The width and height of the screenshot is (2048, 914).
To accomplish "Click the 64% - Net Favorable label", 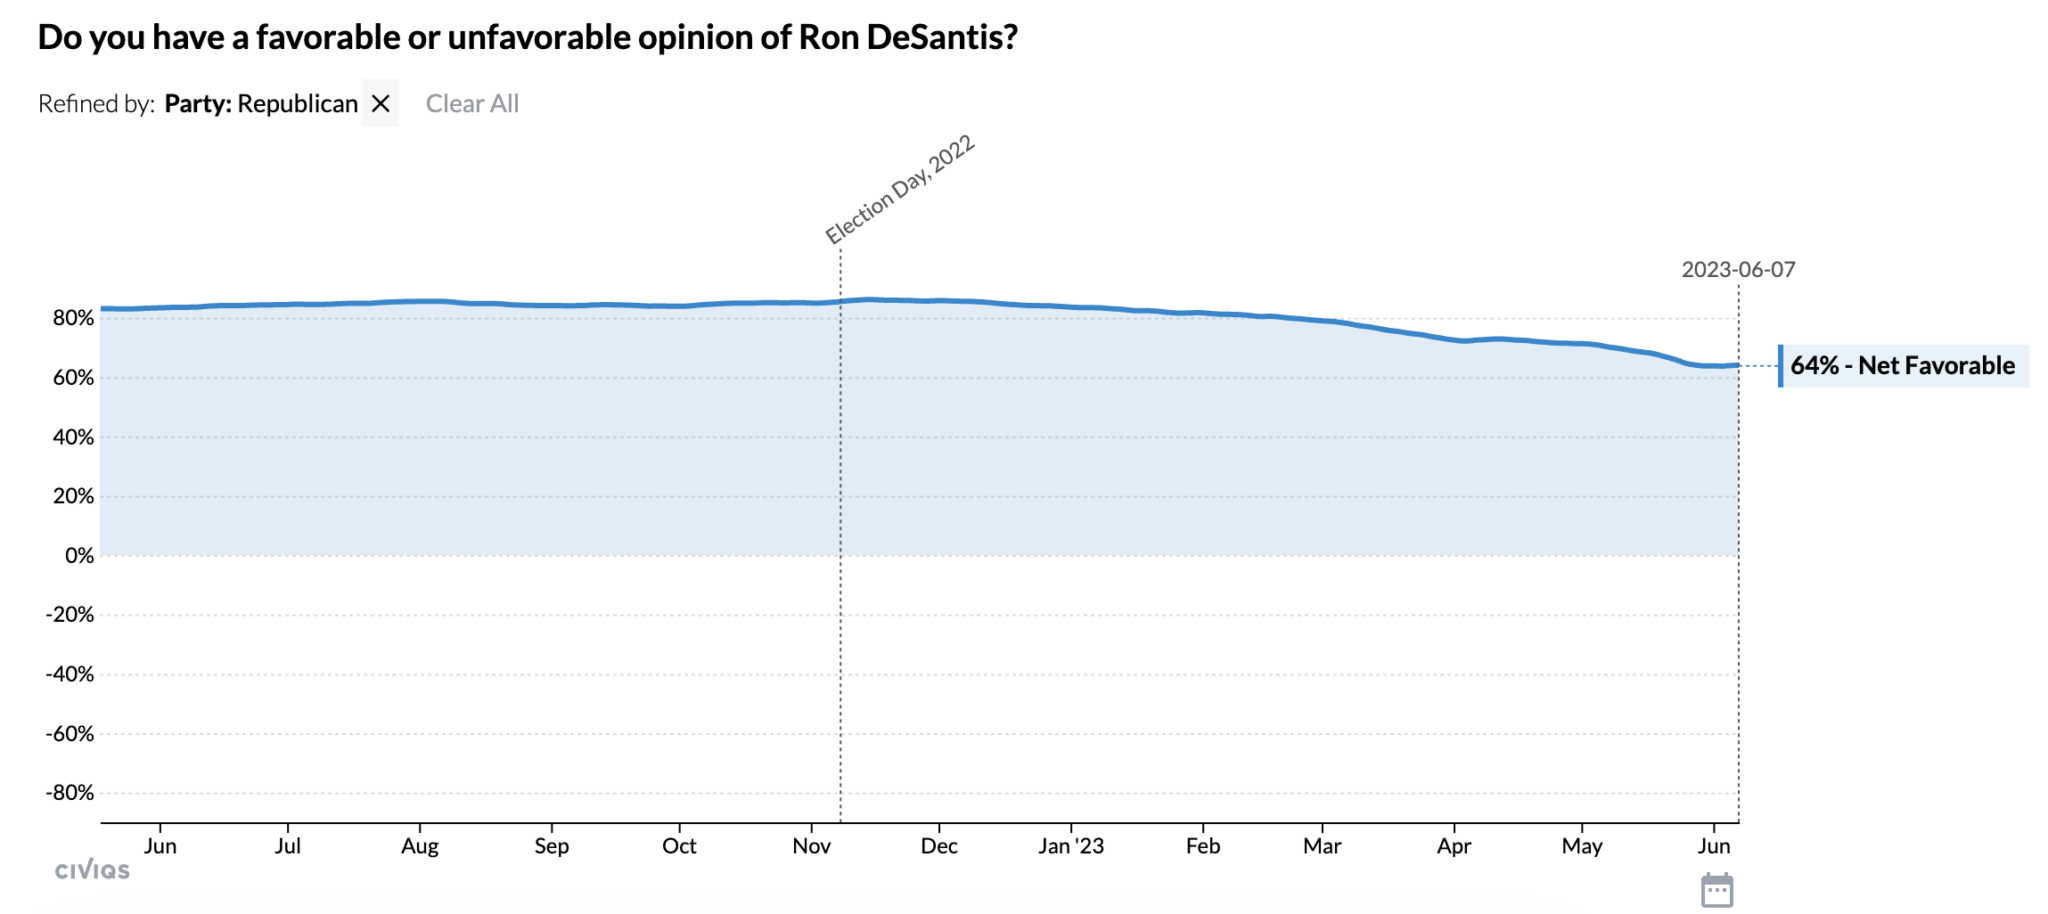I will click(x=1903, y=365).
